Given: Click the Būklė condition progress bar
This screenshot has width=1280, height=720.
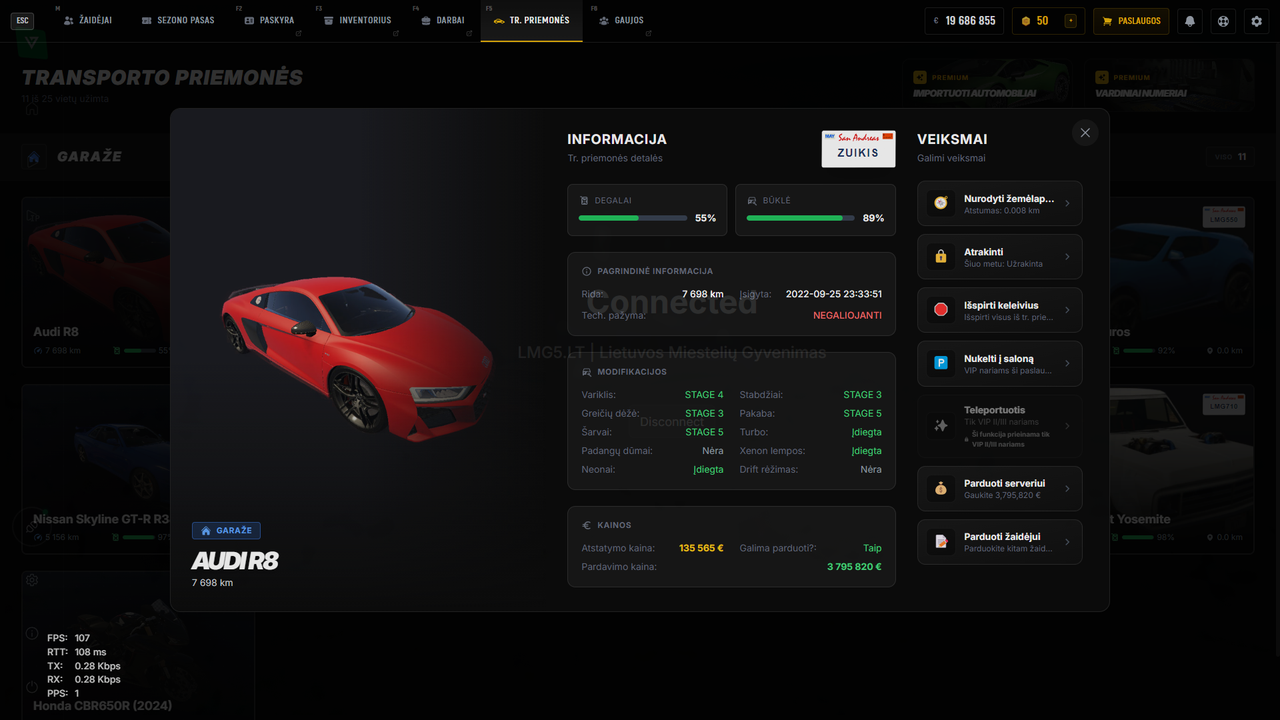Looking at the screenshot, I should pos(801,217).
